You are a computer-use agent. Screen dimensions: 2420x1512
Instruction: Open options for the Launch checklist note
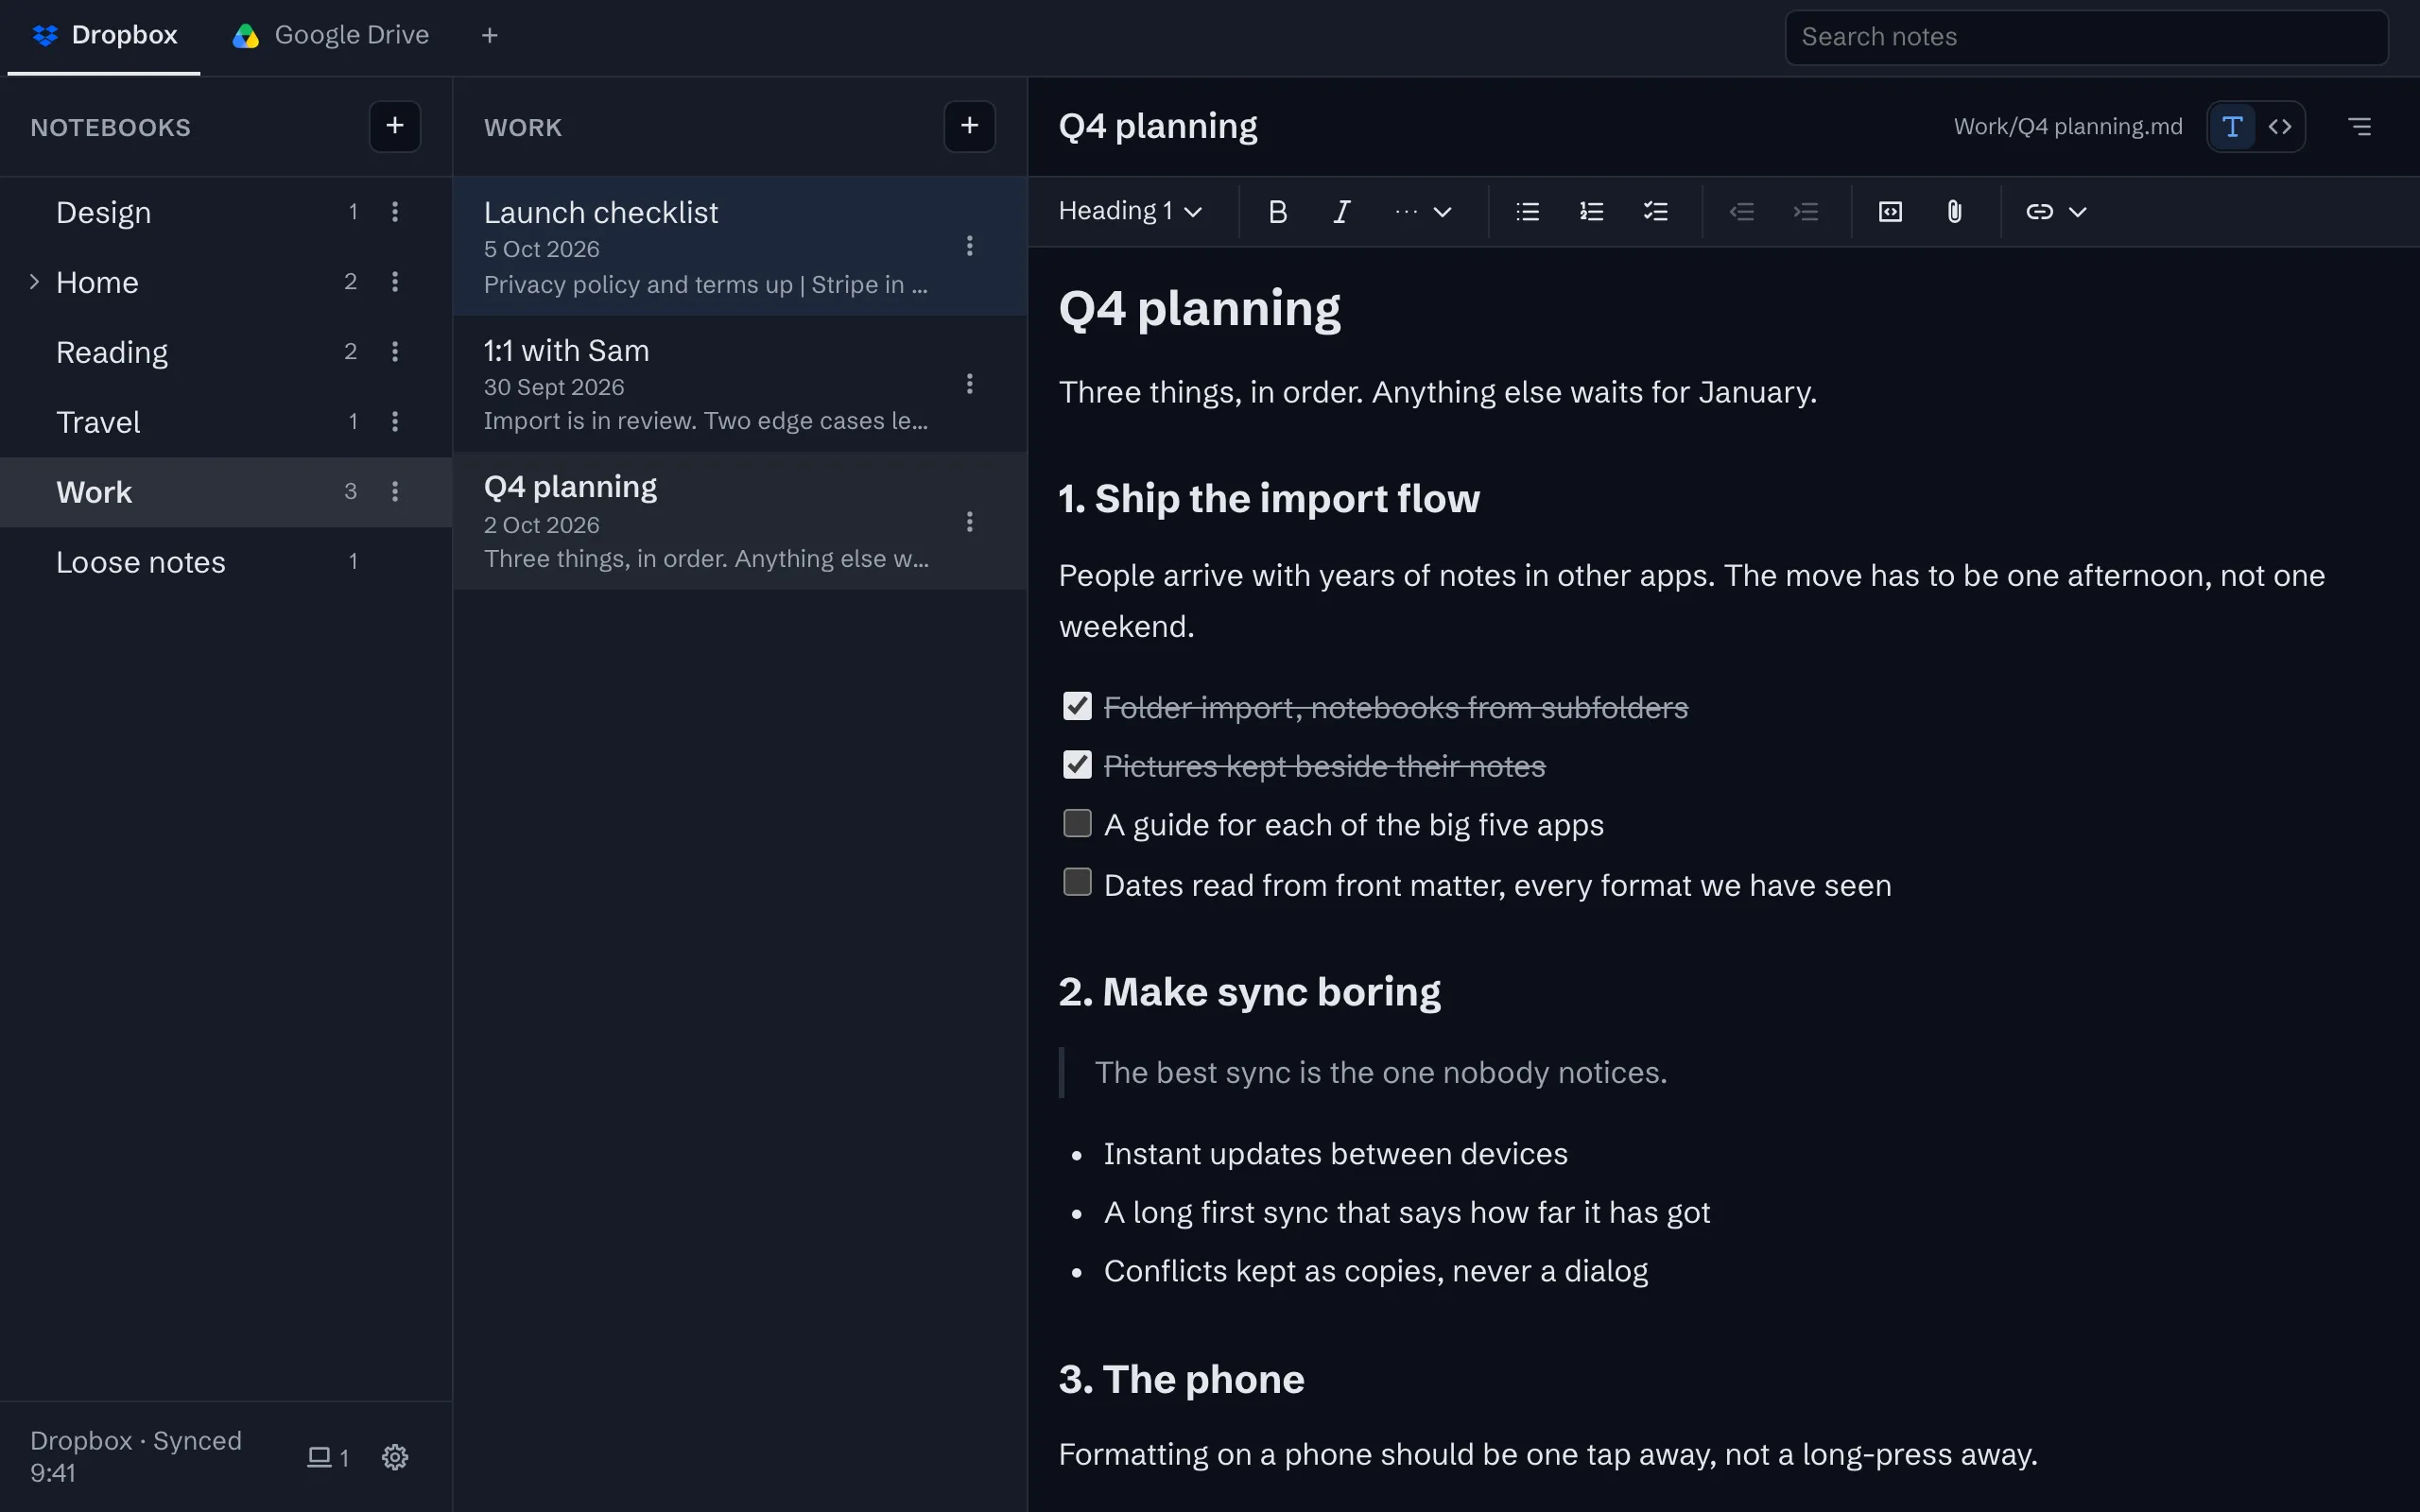969,246
